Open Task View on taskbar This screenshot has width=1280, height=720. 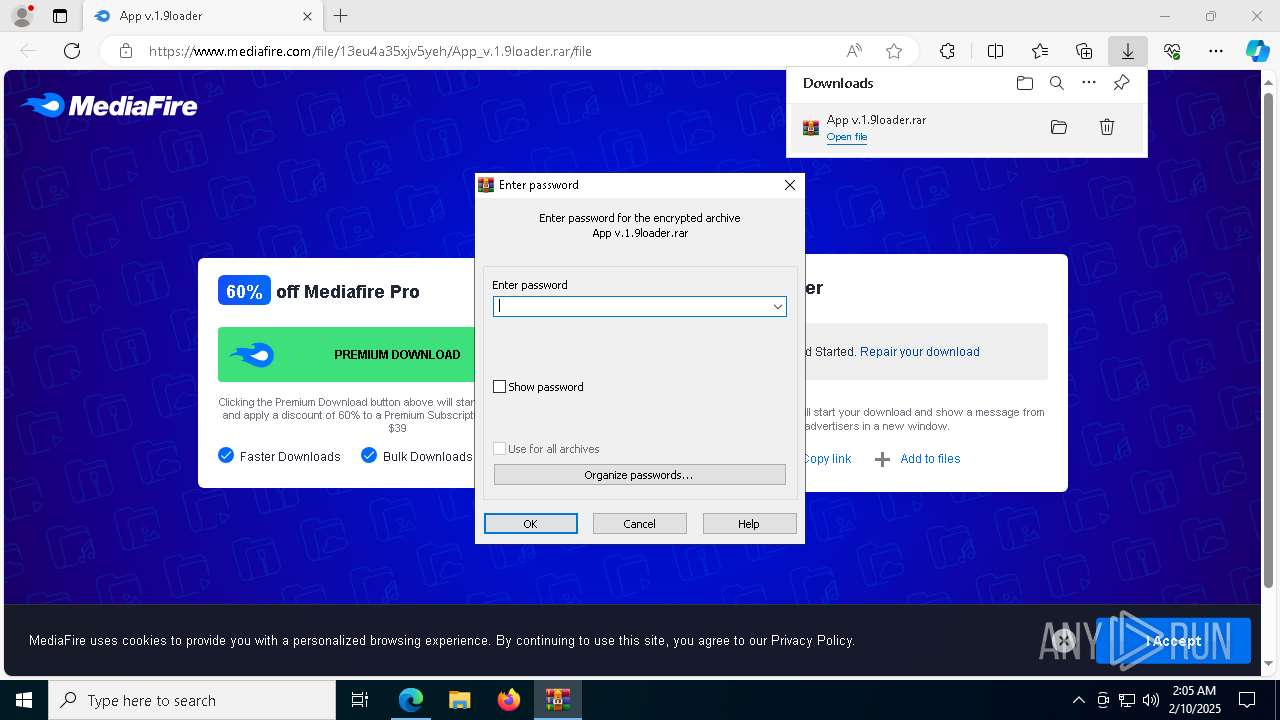pyautogui.click(x=360, y=700)
